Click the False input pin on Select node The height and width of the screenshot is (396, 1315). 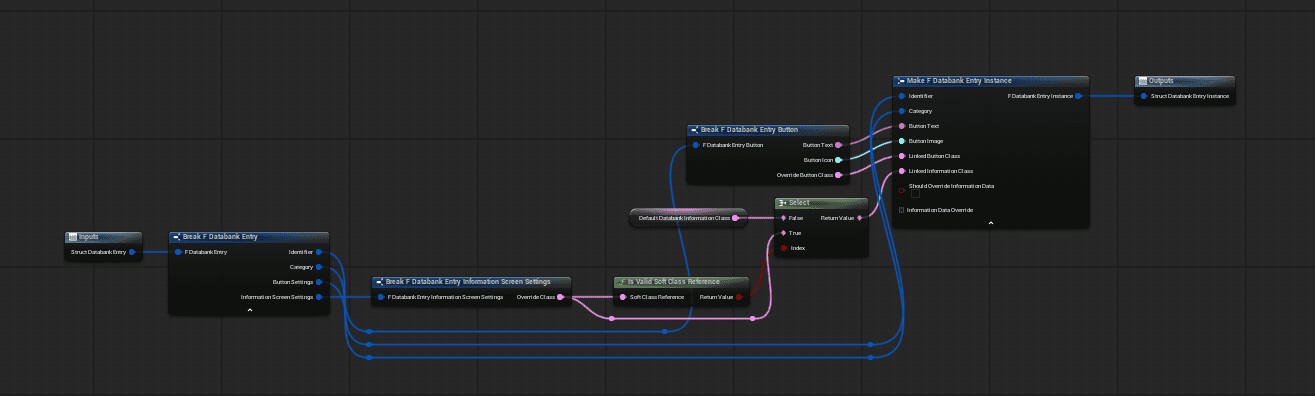(783, 217)
